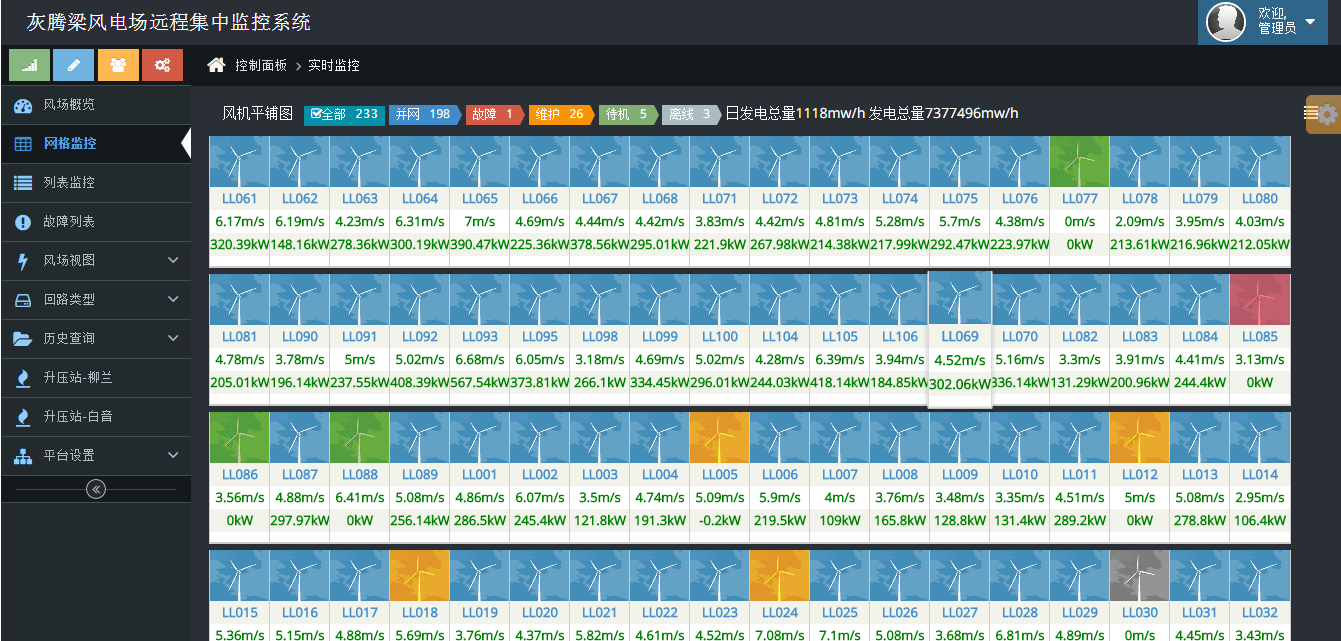The height and width of the screenshot is (641, 1341).
Task: Click the sitemap icon beside 平台设置
Action: pyautogui.click(x=23, y=456)
